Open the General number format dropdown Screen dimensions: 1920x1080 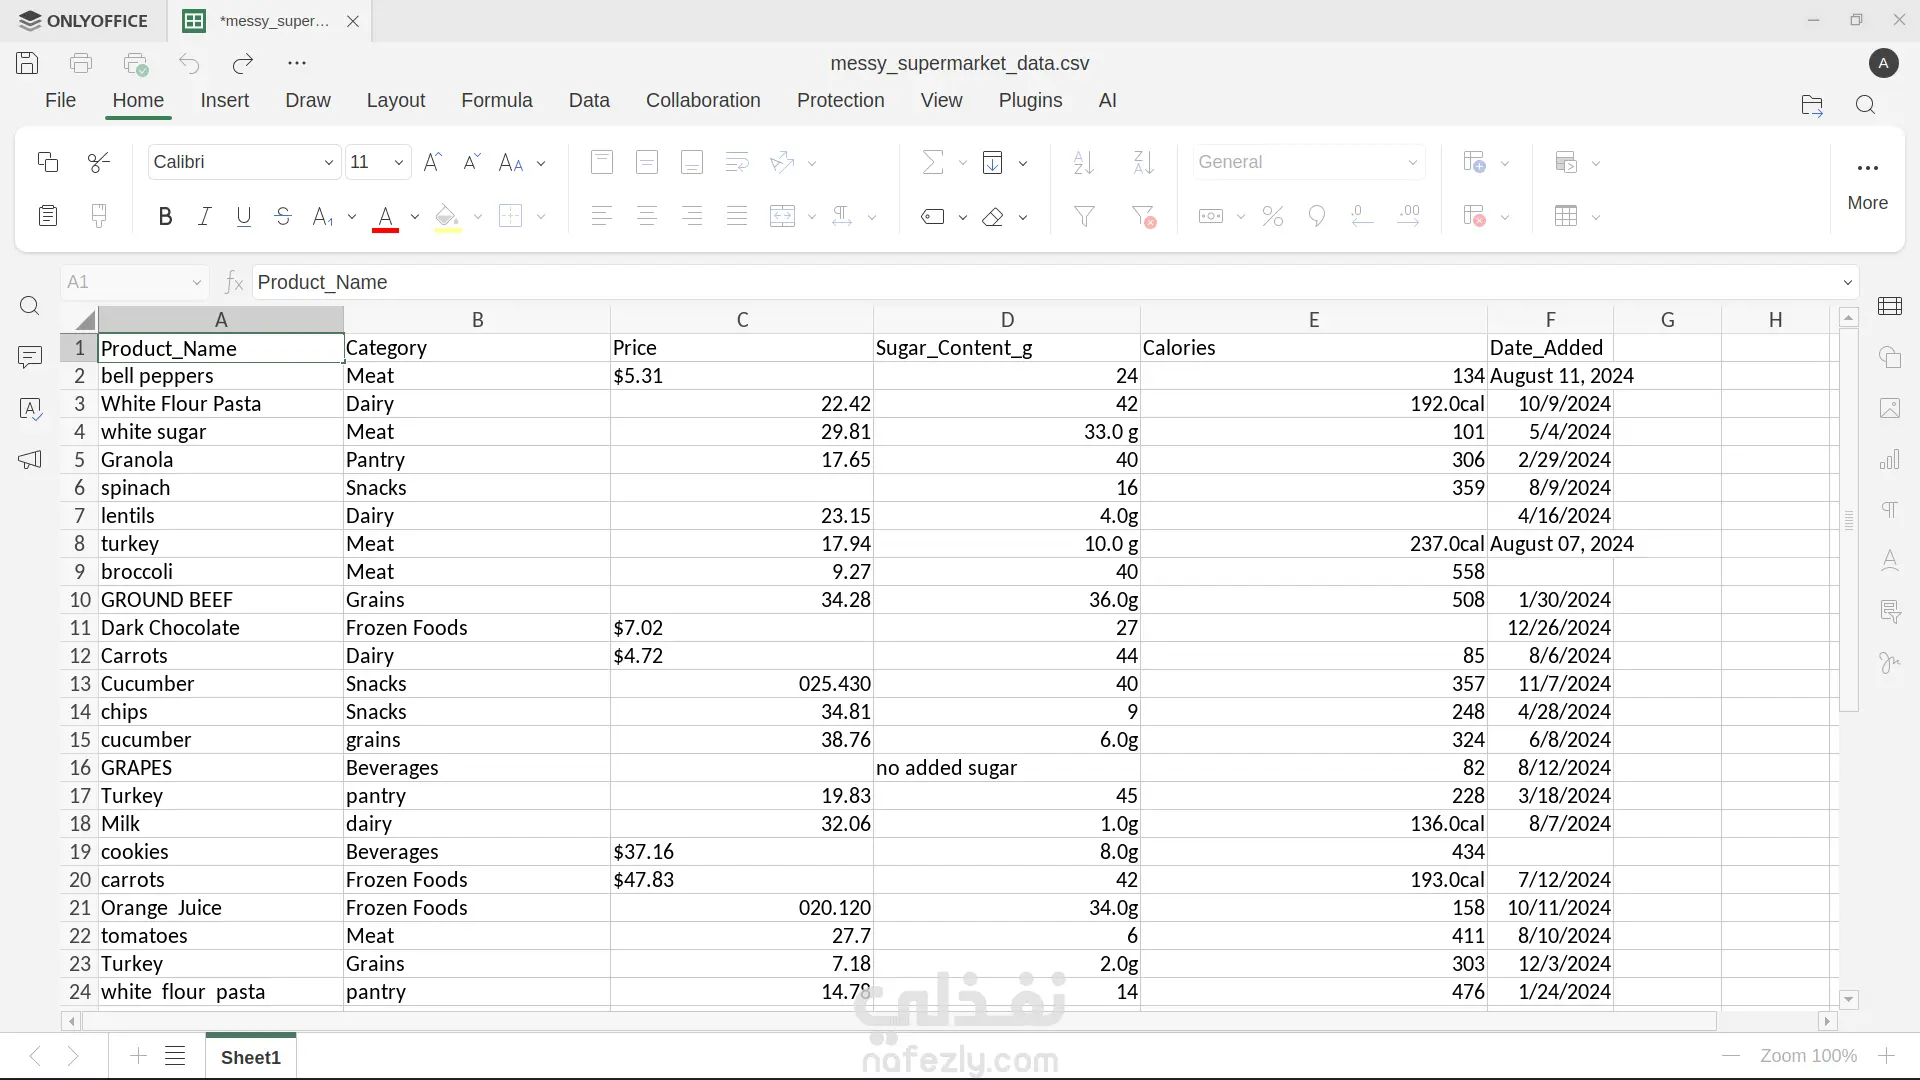click(x=1412, y=162)
